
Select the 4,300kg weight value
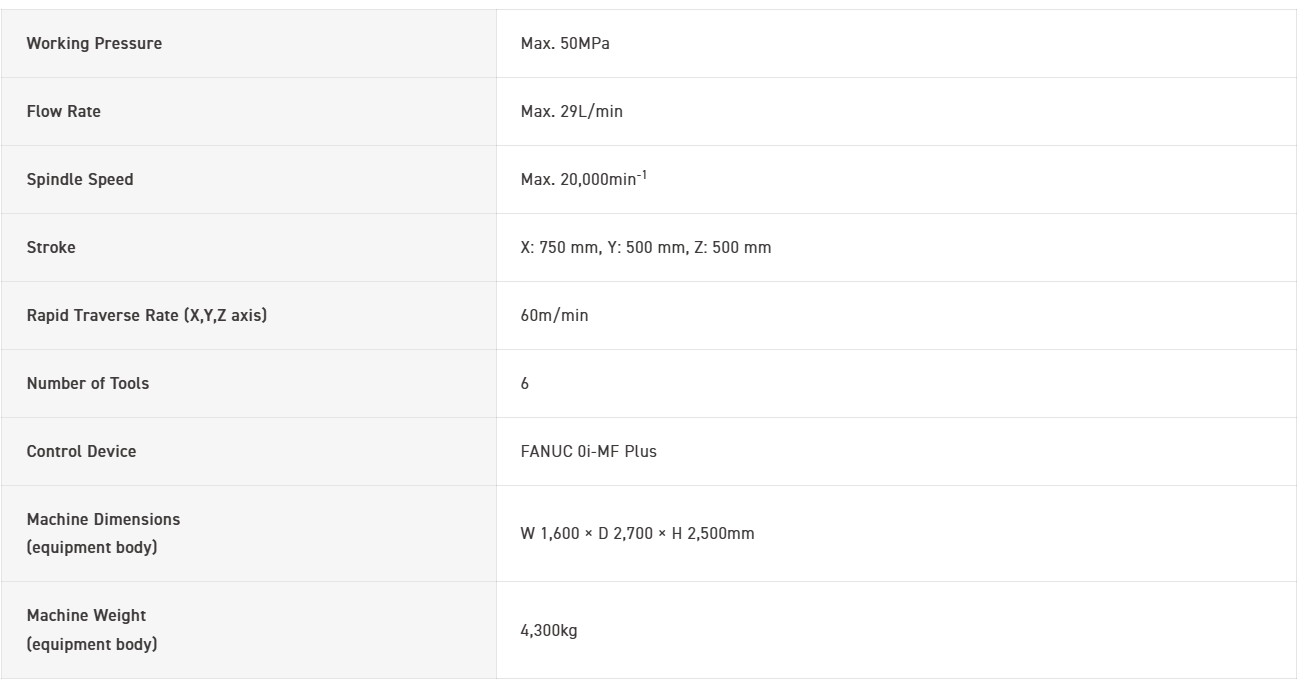[x=549, y=631]
